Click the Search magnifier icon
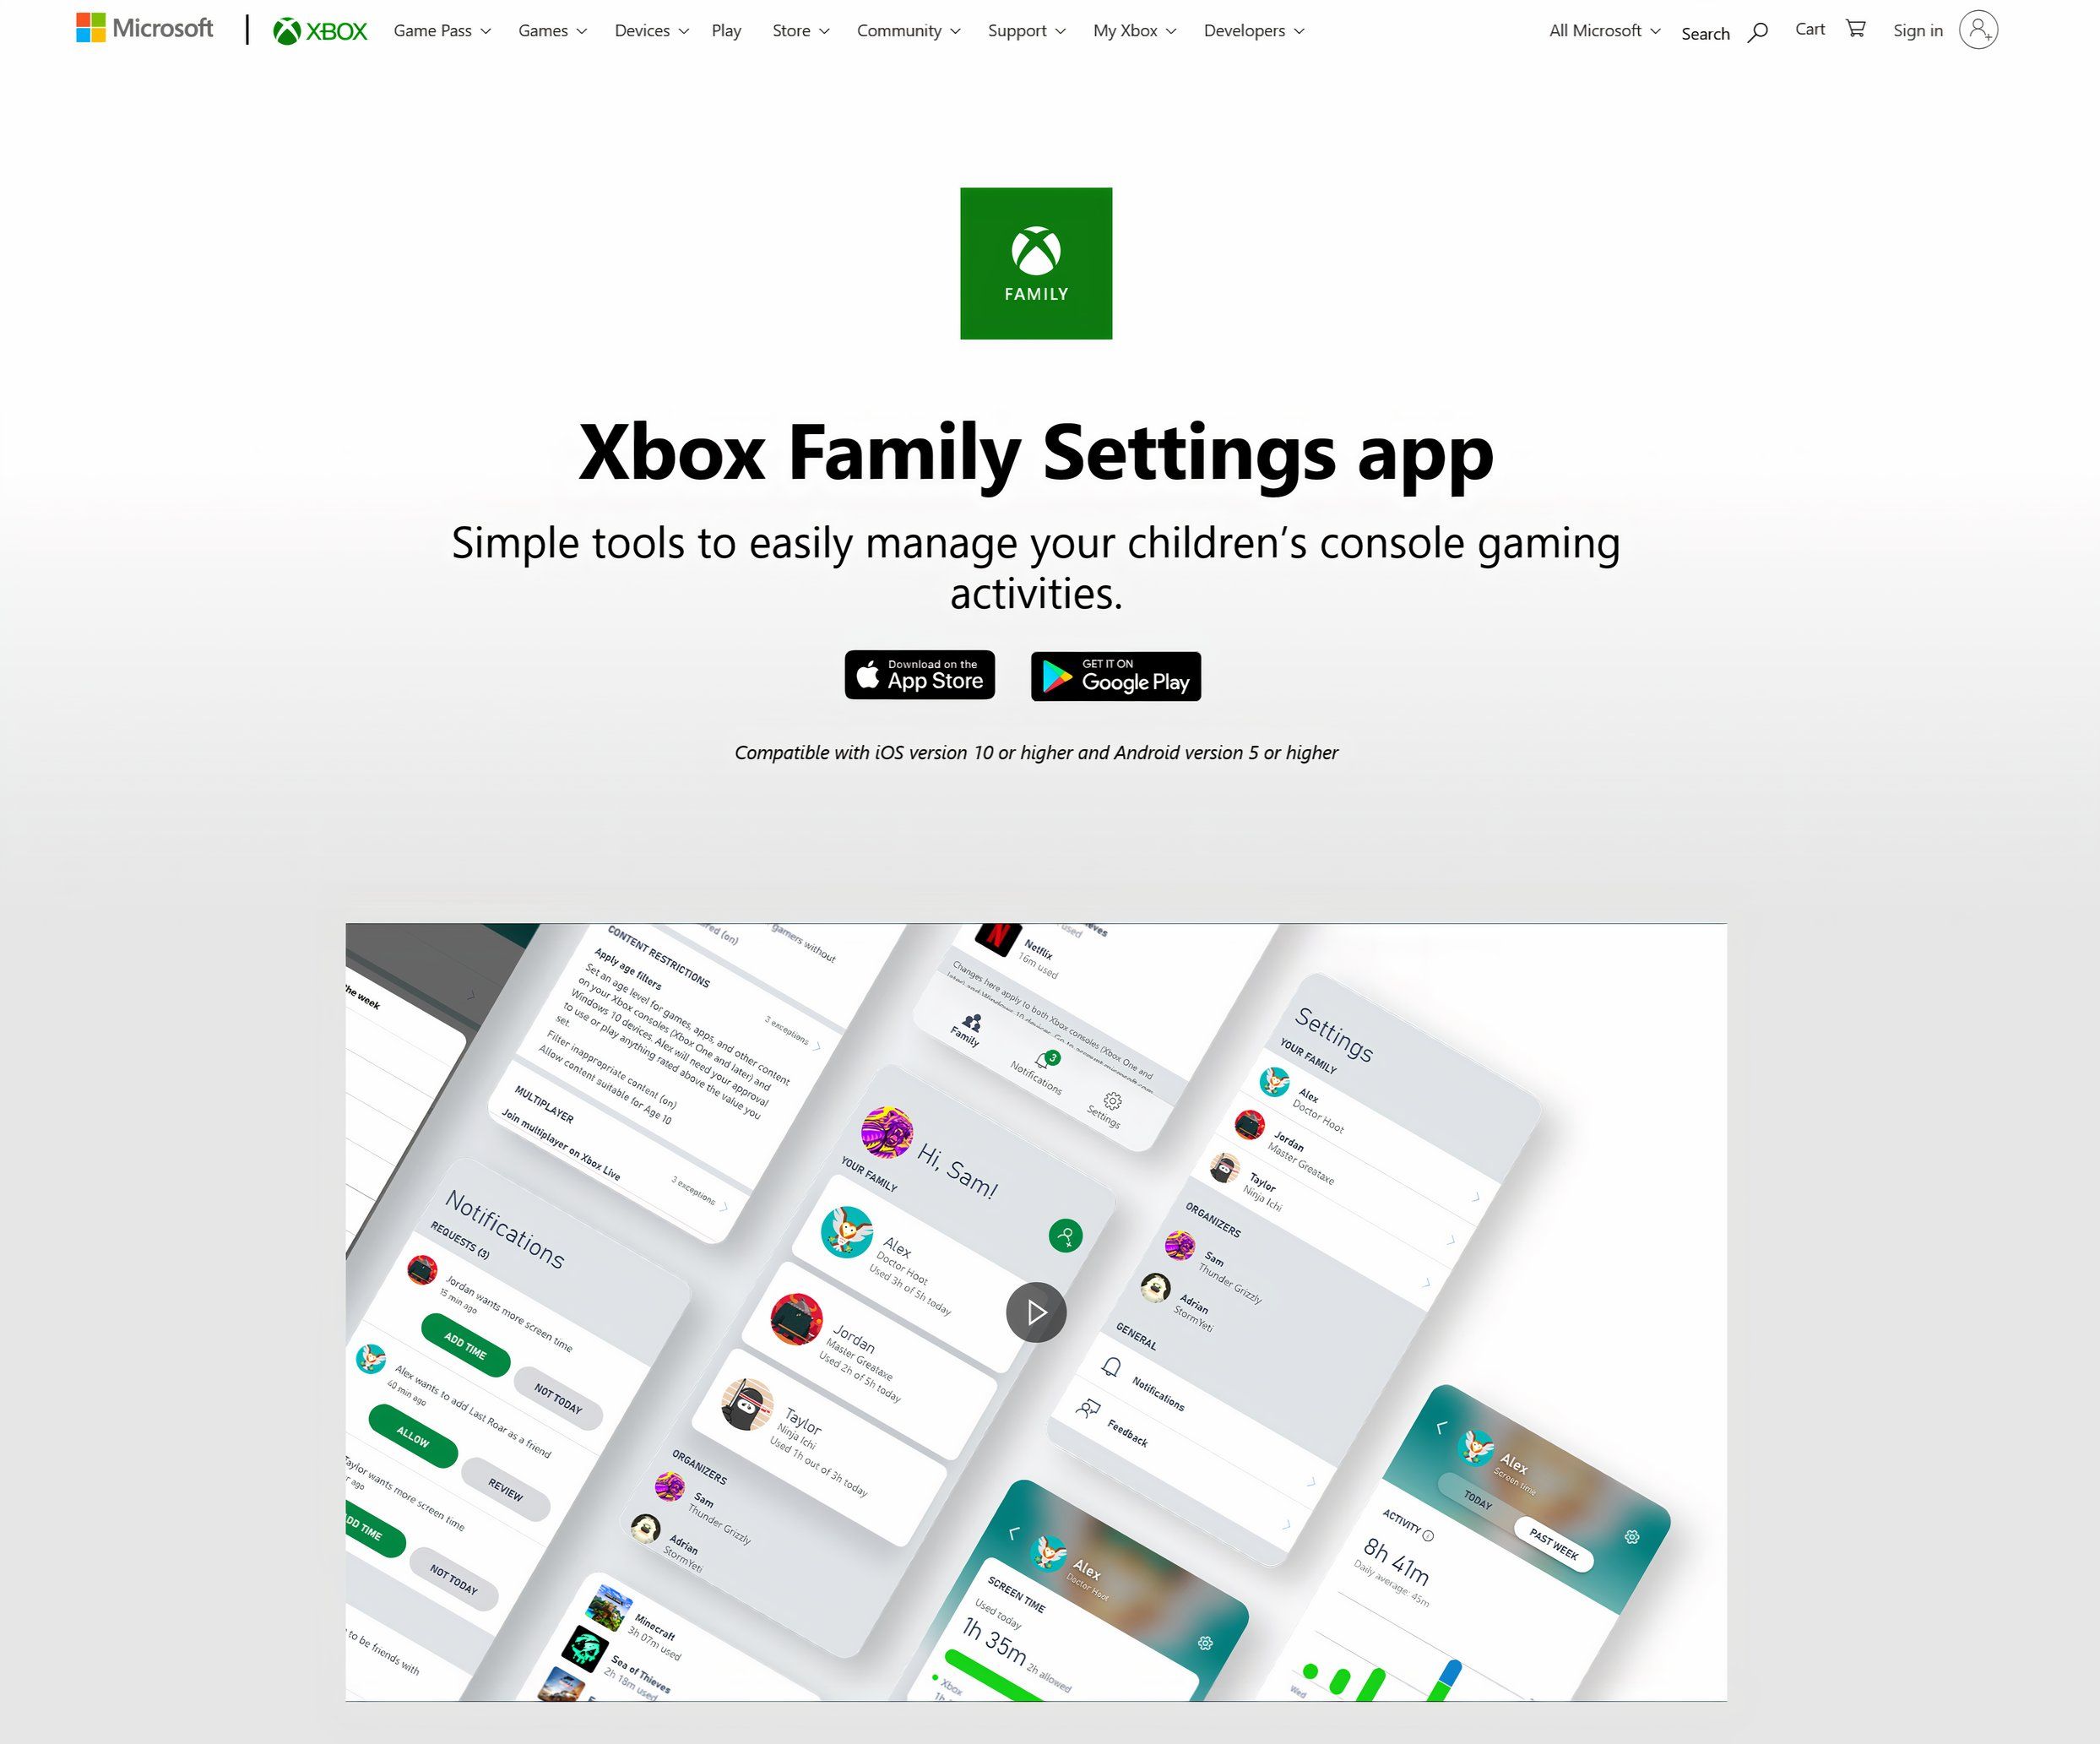Image resolution: width=2100 pixels, height=1744 pixels. click(x=1758, y=31)
